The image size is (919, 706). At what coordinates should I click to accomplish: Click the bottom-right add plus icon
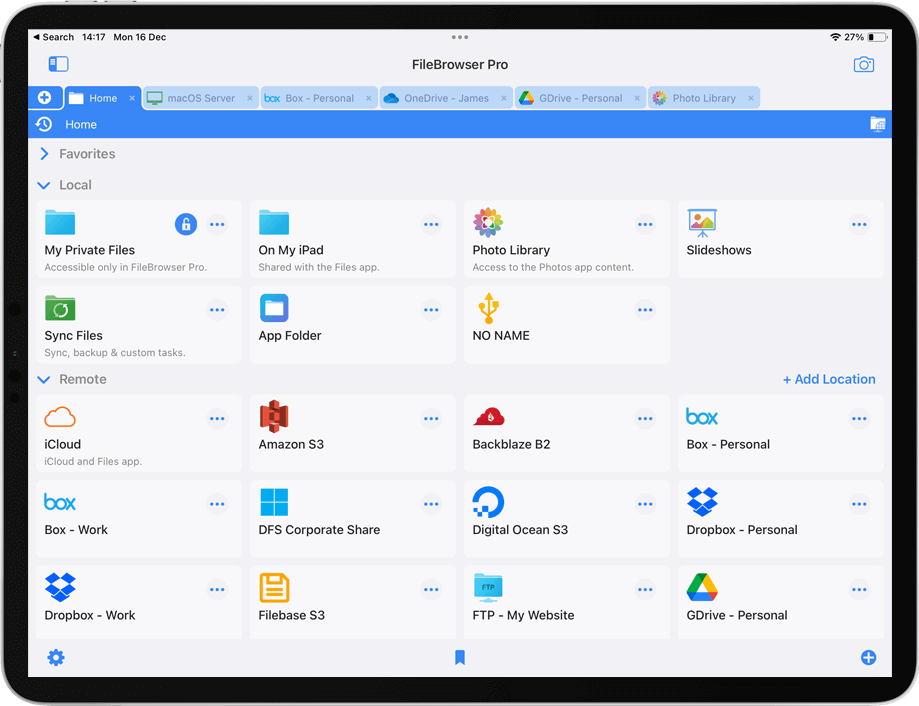tap(869, 657)
